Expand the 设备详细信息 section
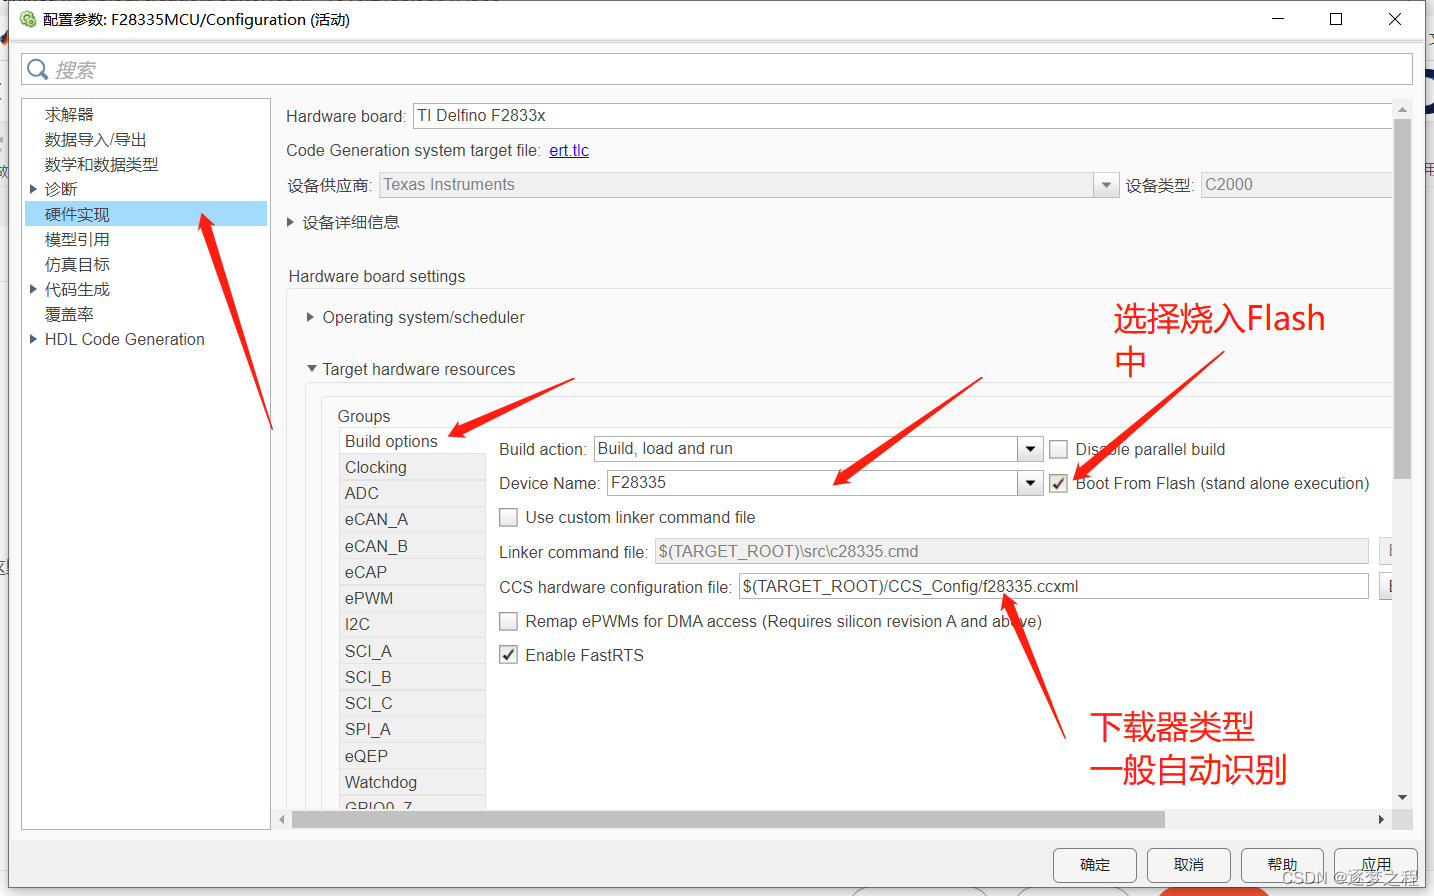Viewport: 1434px width, 896px height. (290, 222)
